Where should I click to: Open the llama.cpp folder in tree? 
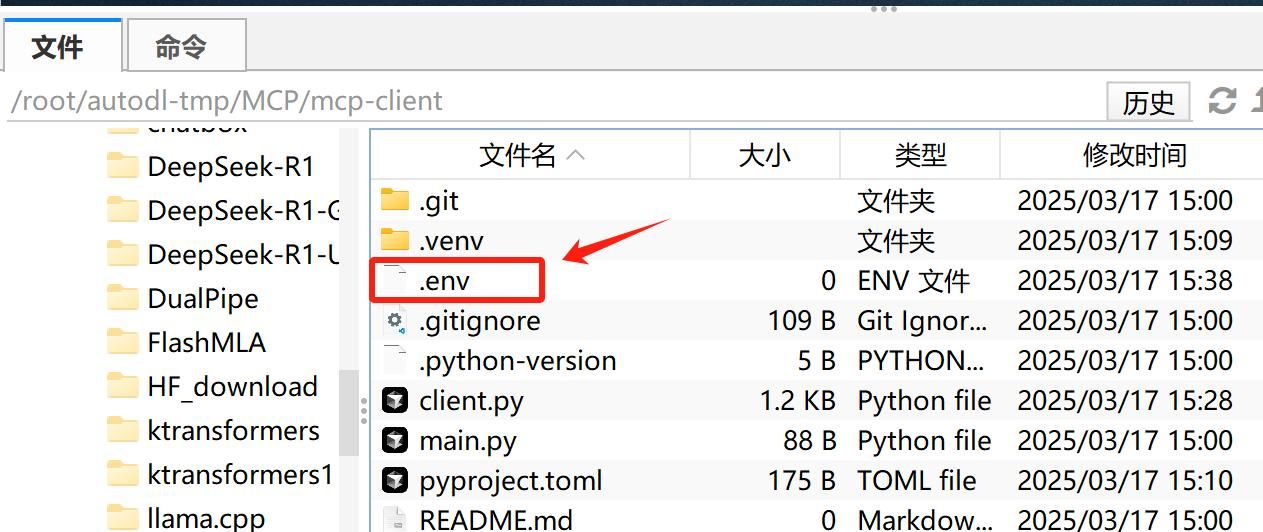click(x=206, y=518)
